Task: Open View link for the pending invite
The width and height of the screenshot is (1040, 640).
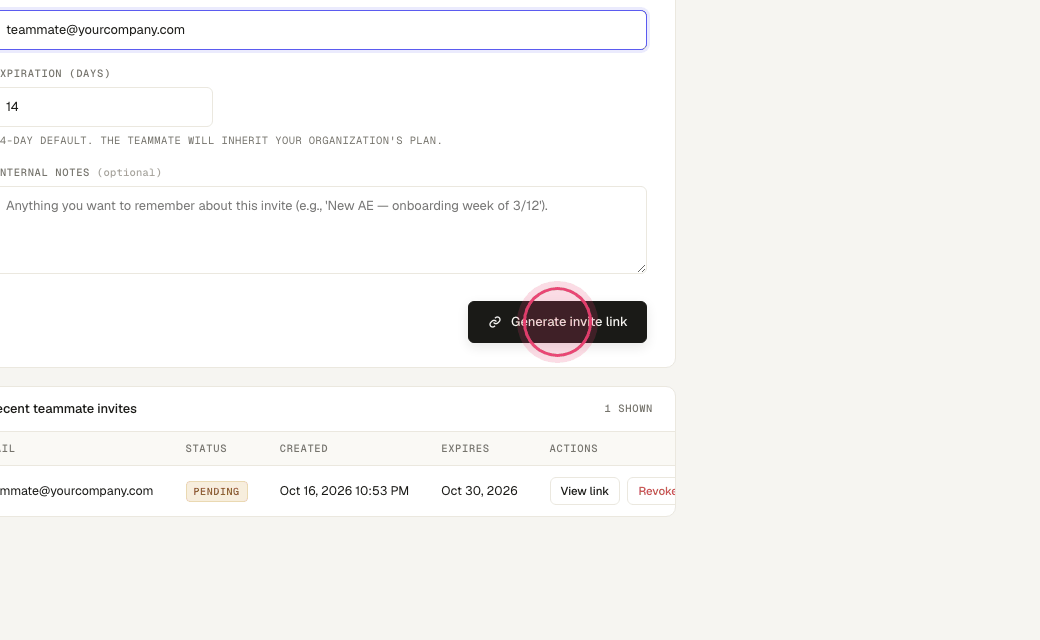Action: [x=584, y=491]
